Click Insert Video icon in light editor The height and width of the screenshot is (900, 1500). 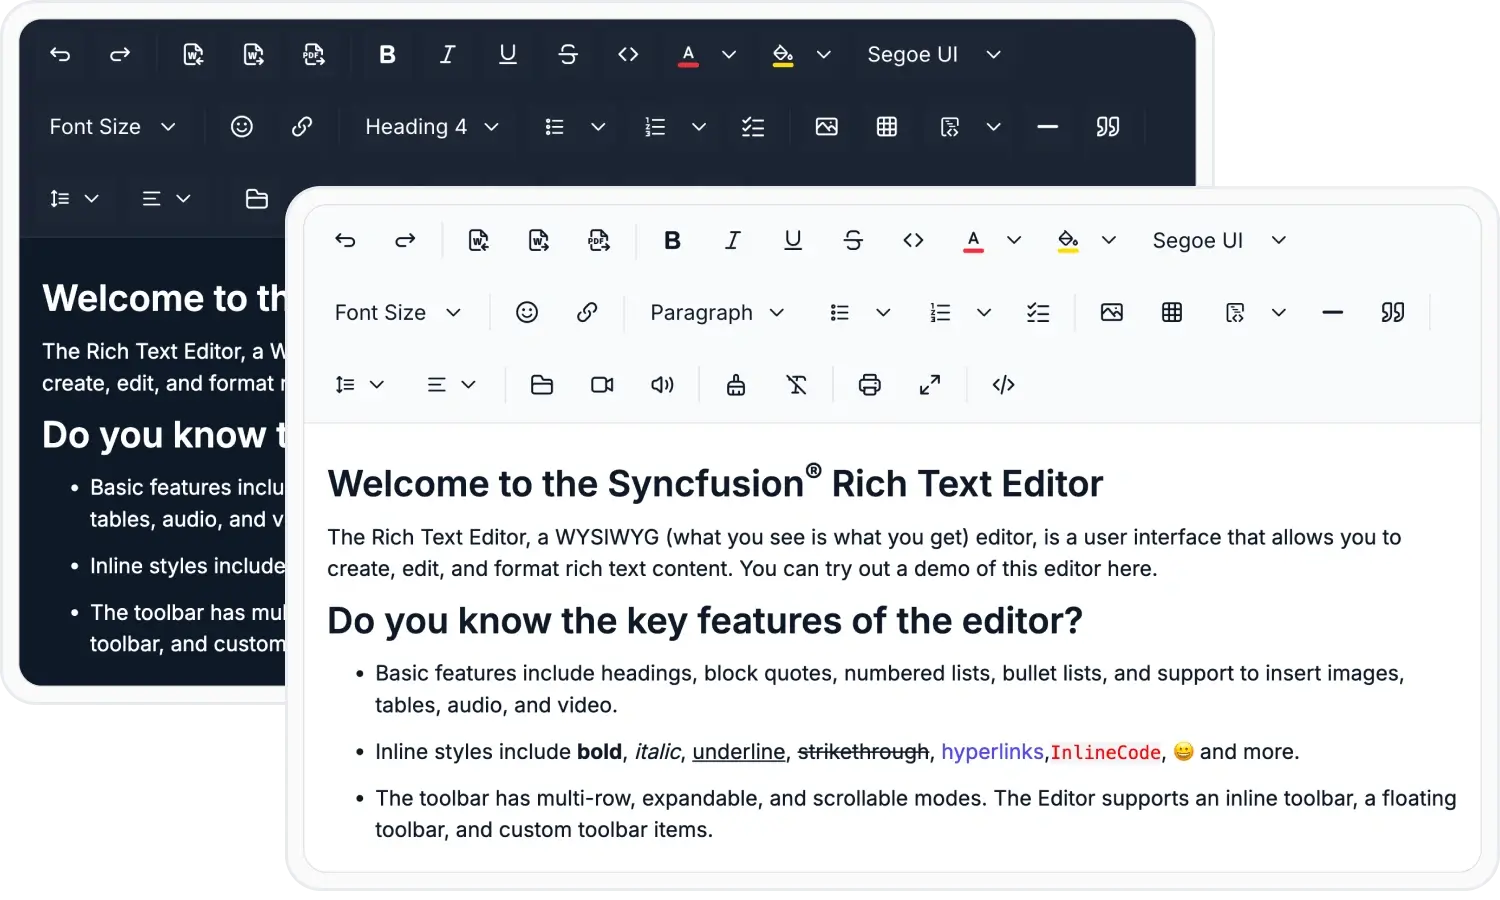pyautogui.click(x=602, y=385)
